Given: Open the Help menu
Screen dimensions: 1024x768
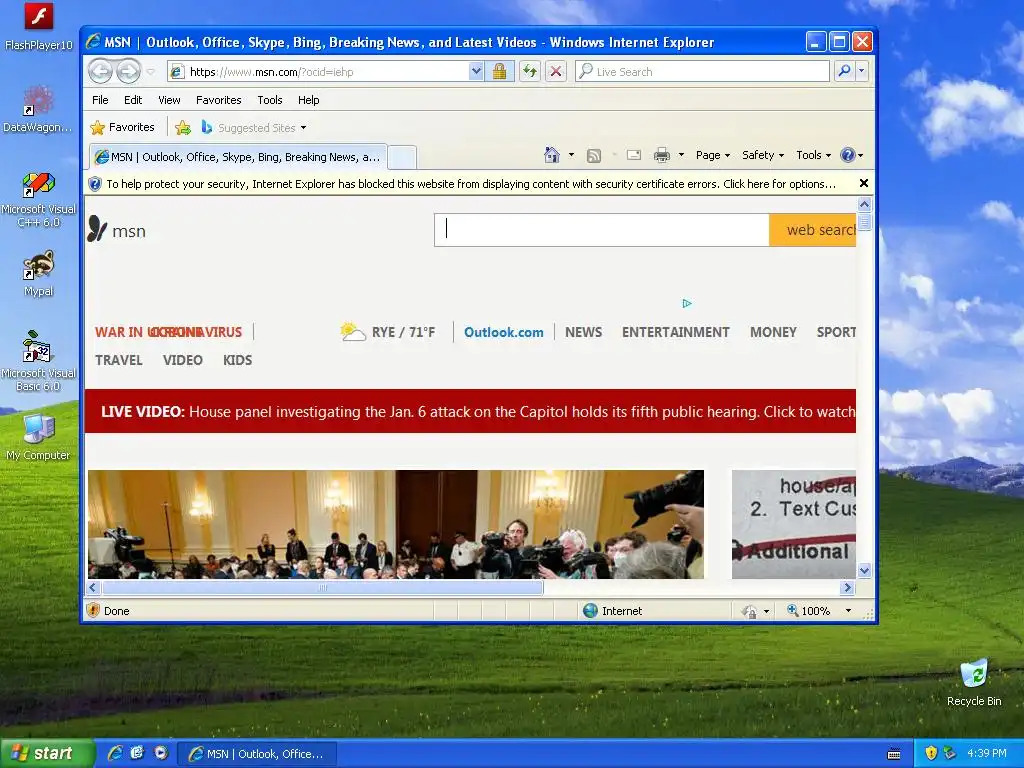Looking at the screenshot, I should click(x=308, y=100).
